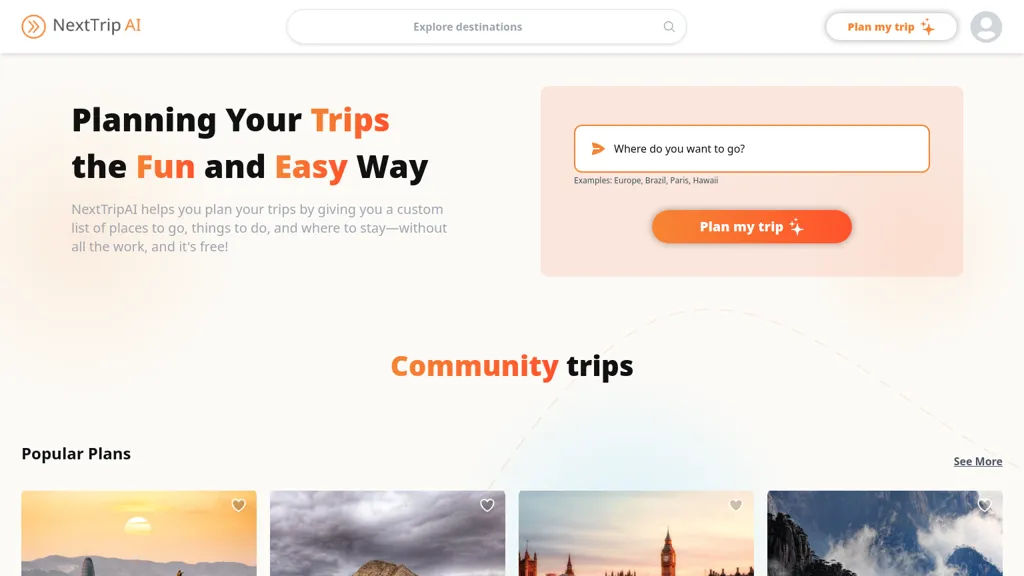The width and height of the screenshot is (1024, 576).
Task: Toggle the heart on the Big Ben card
Action: click(736, 506)
